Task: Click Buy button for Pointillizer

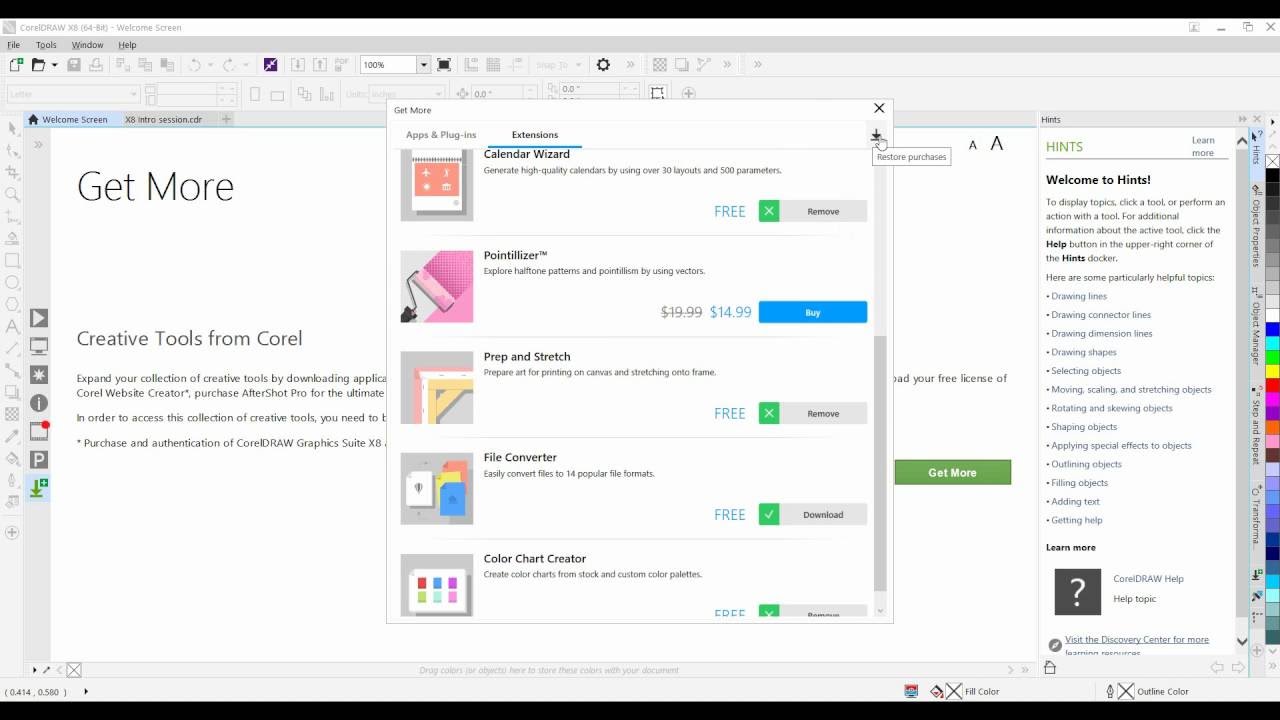Action: tap(813, 312)
